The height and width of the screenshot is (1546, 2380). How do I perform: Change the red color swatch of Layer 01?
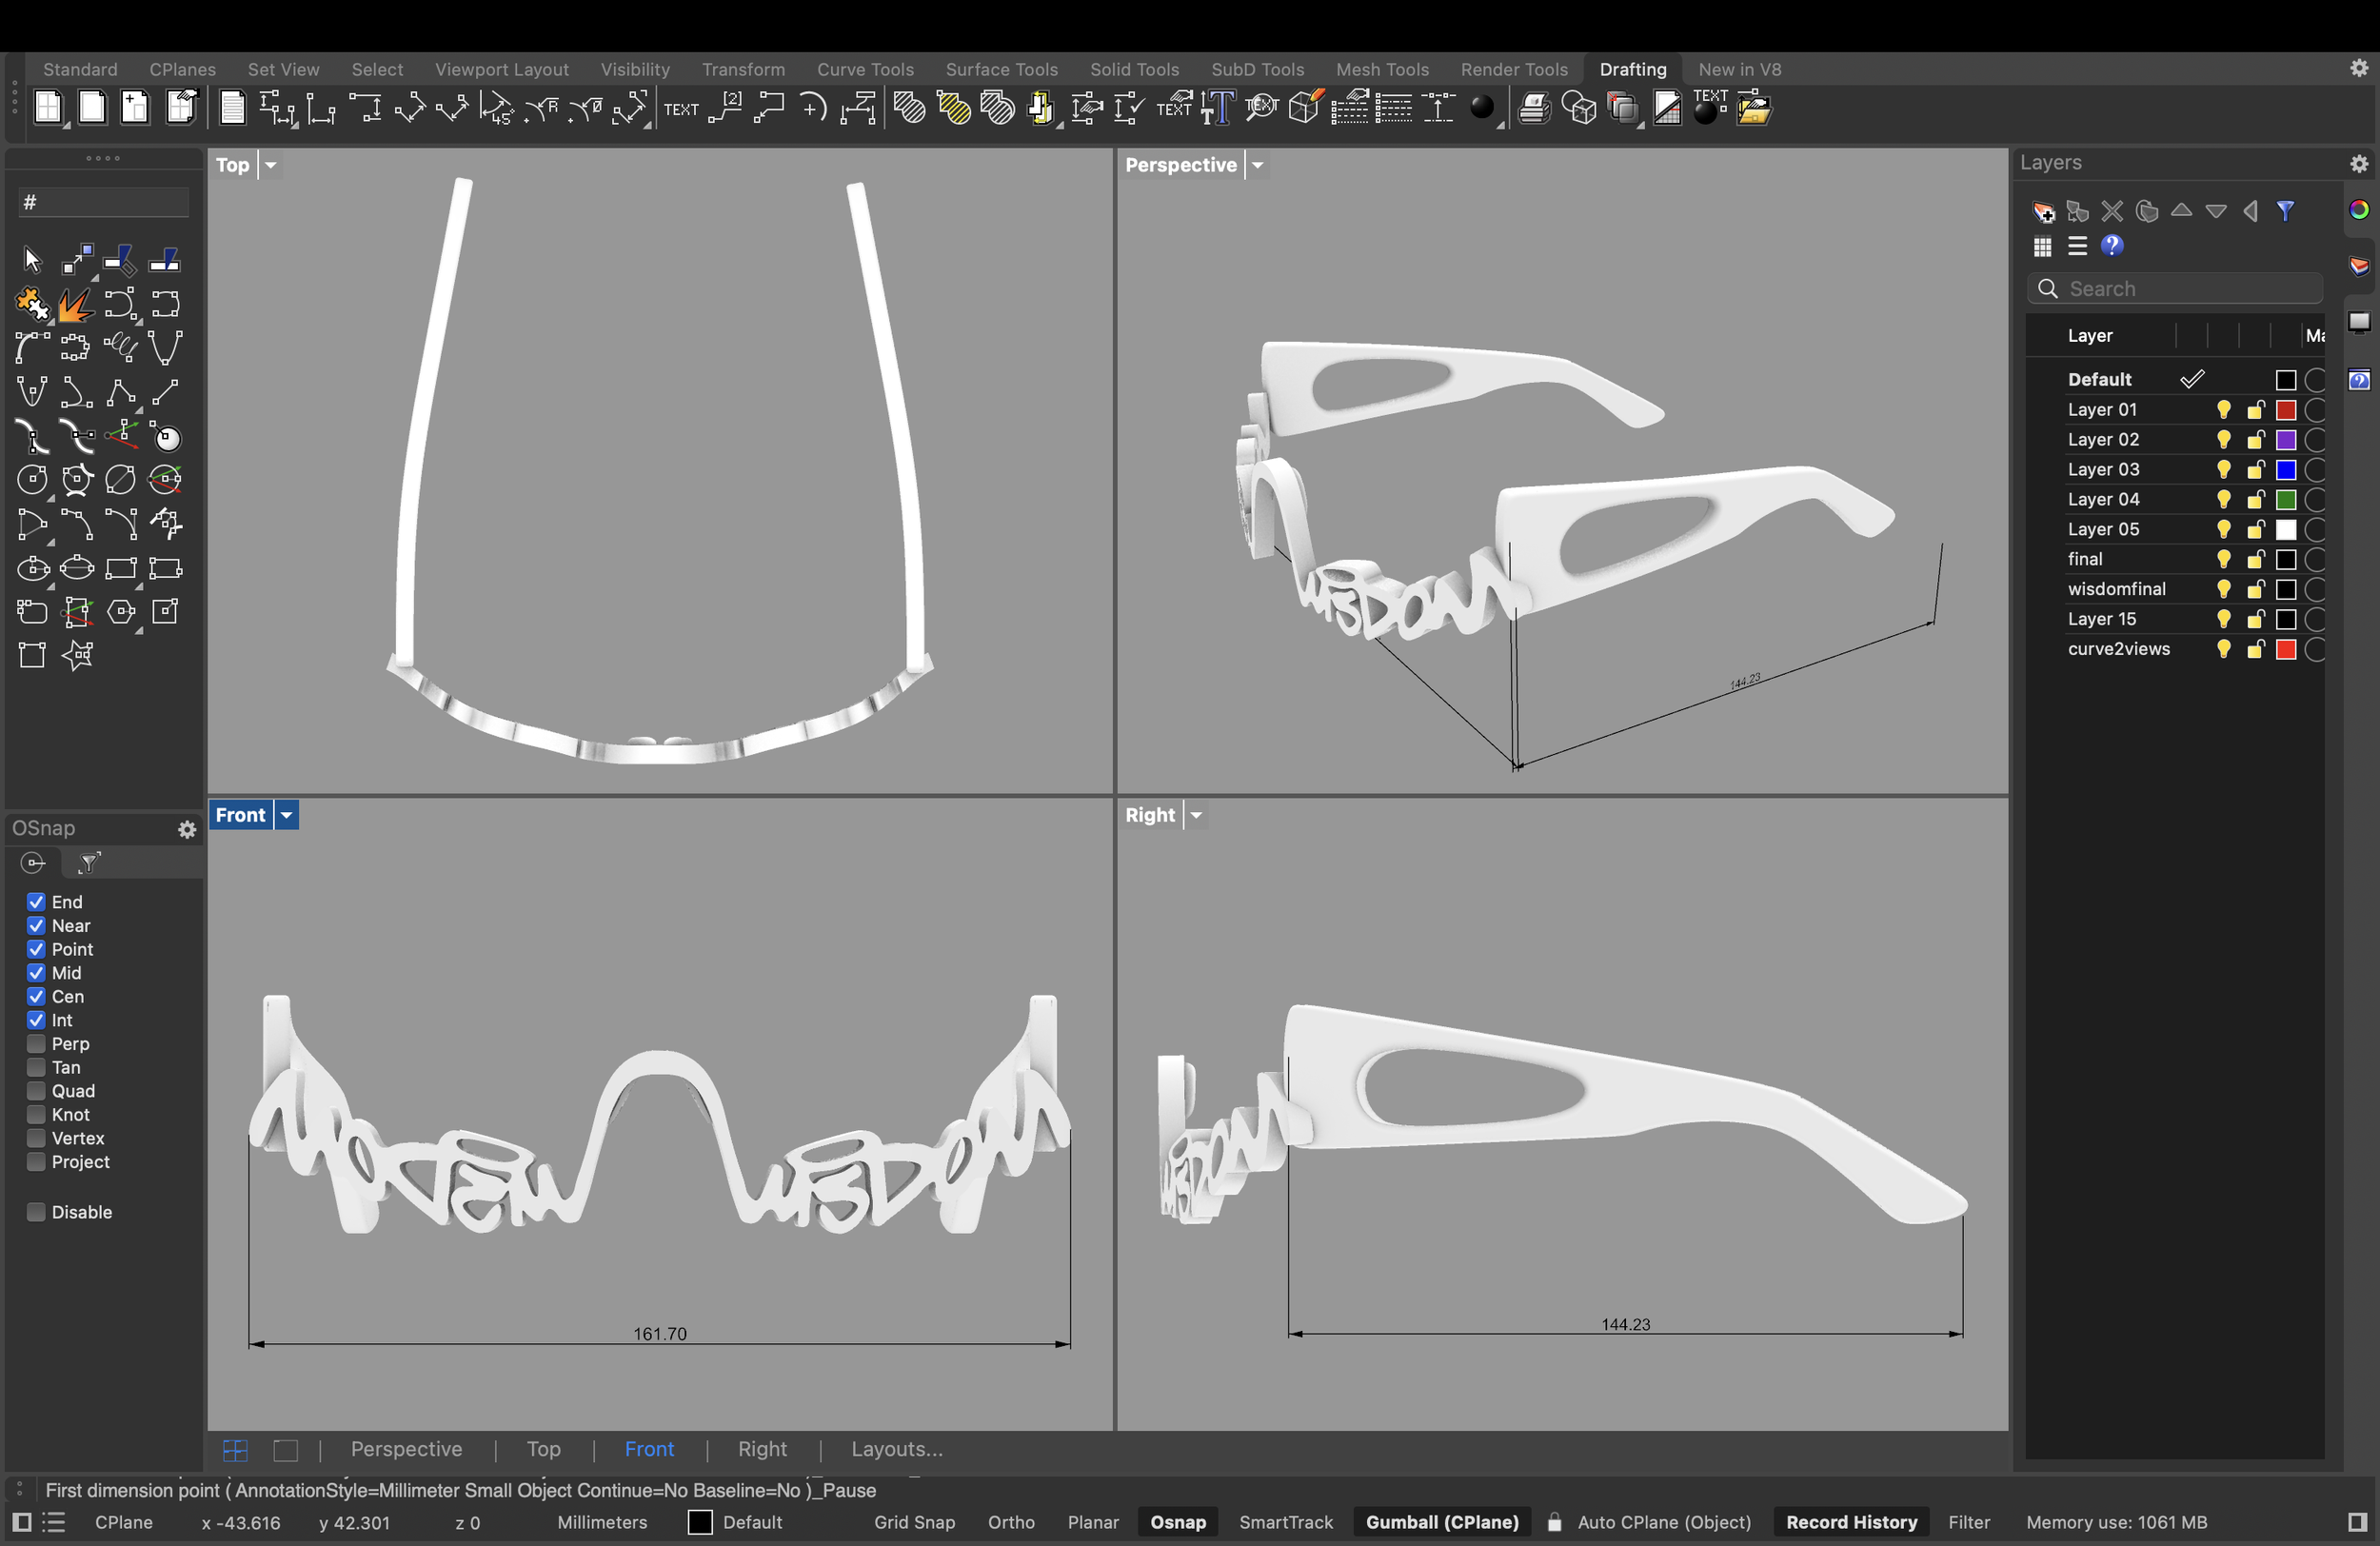pos(2286,410)
